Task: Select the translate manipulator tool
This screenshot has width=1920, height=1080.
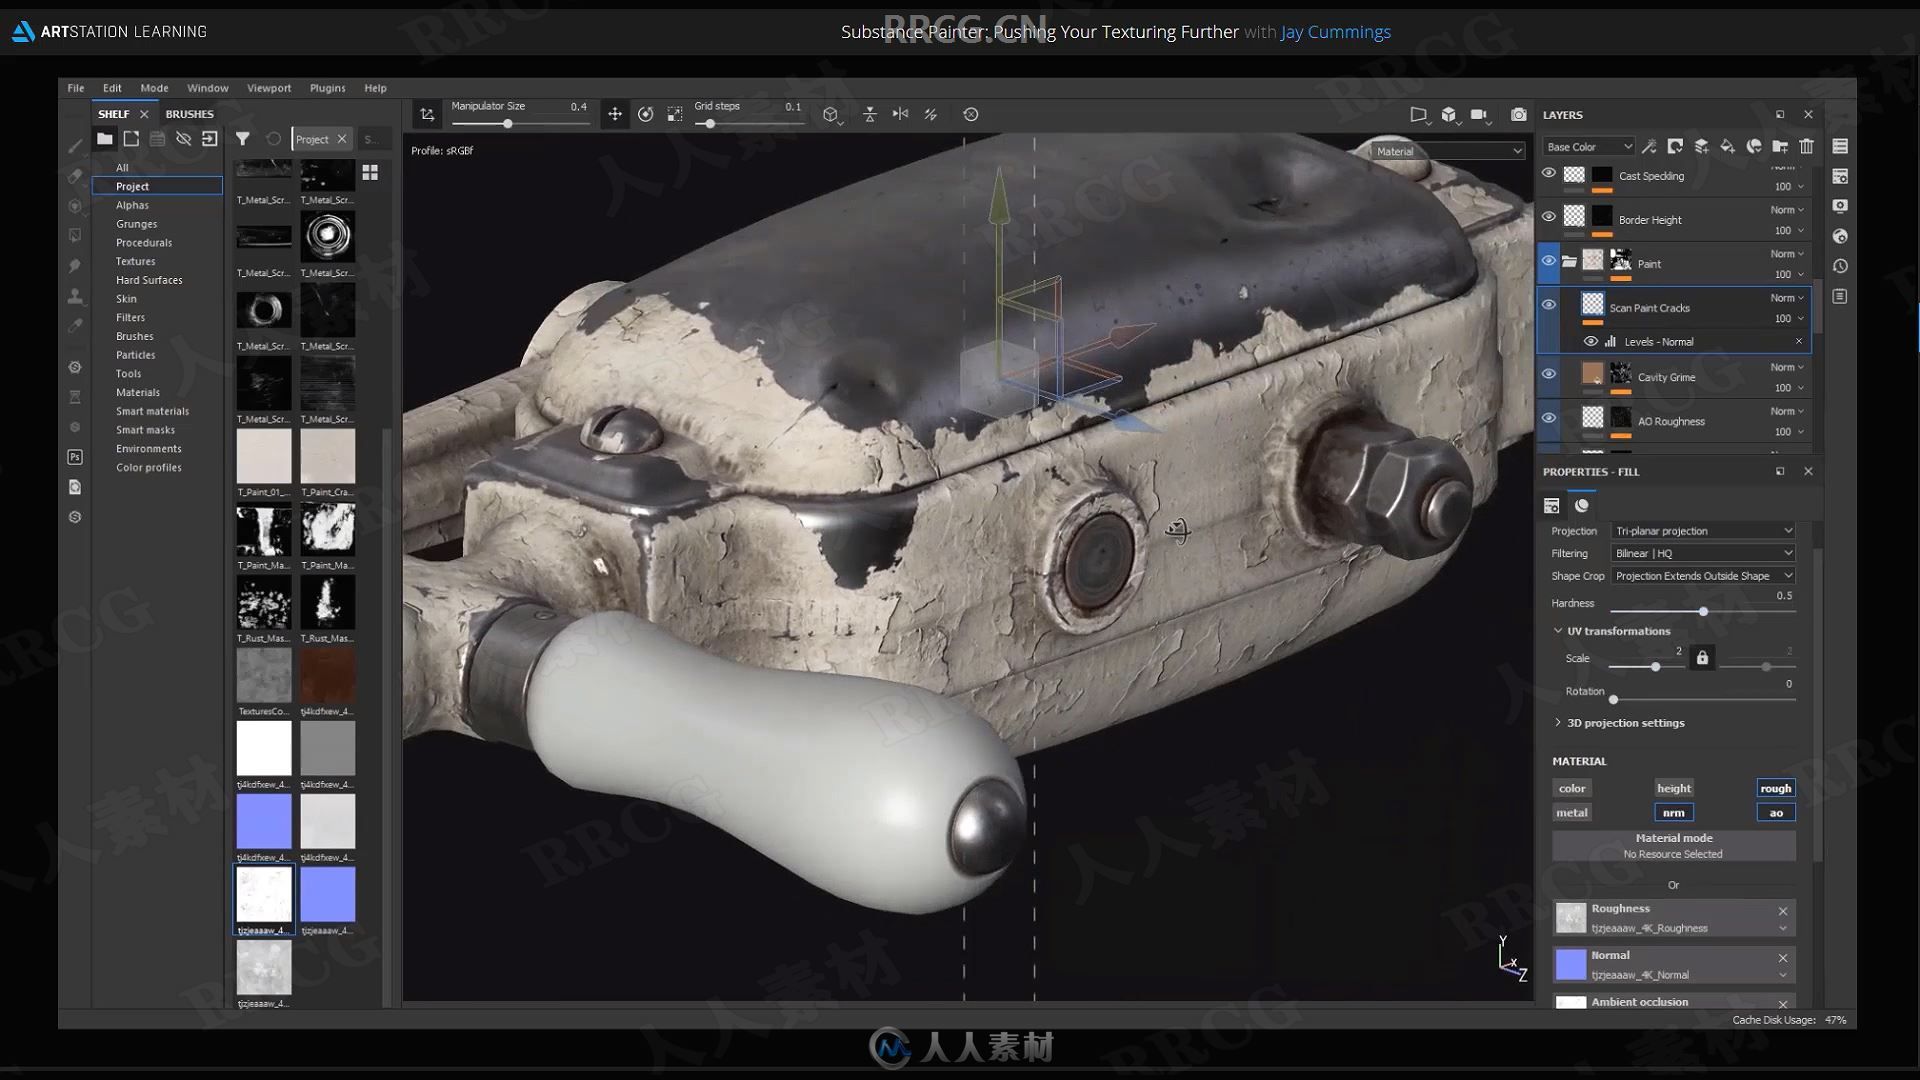Action: (x=615, y=114)
